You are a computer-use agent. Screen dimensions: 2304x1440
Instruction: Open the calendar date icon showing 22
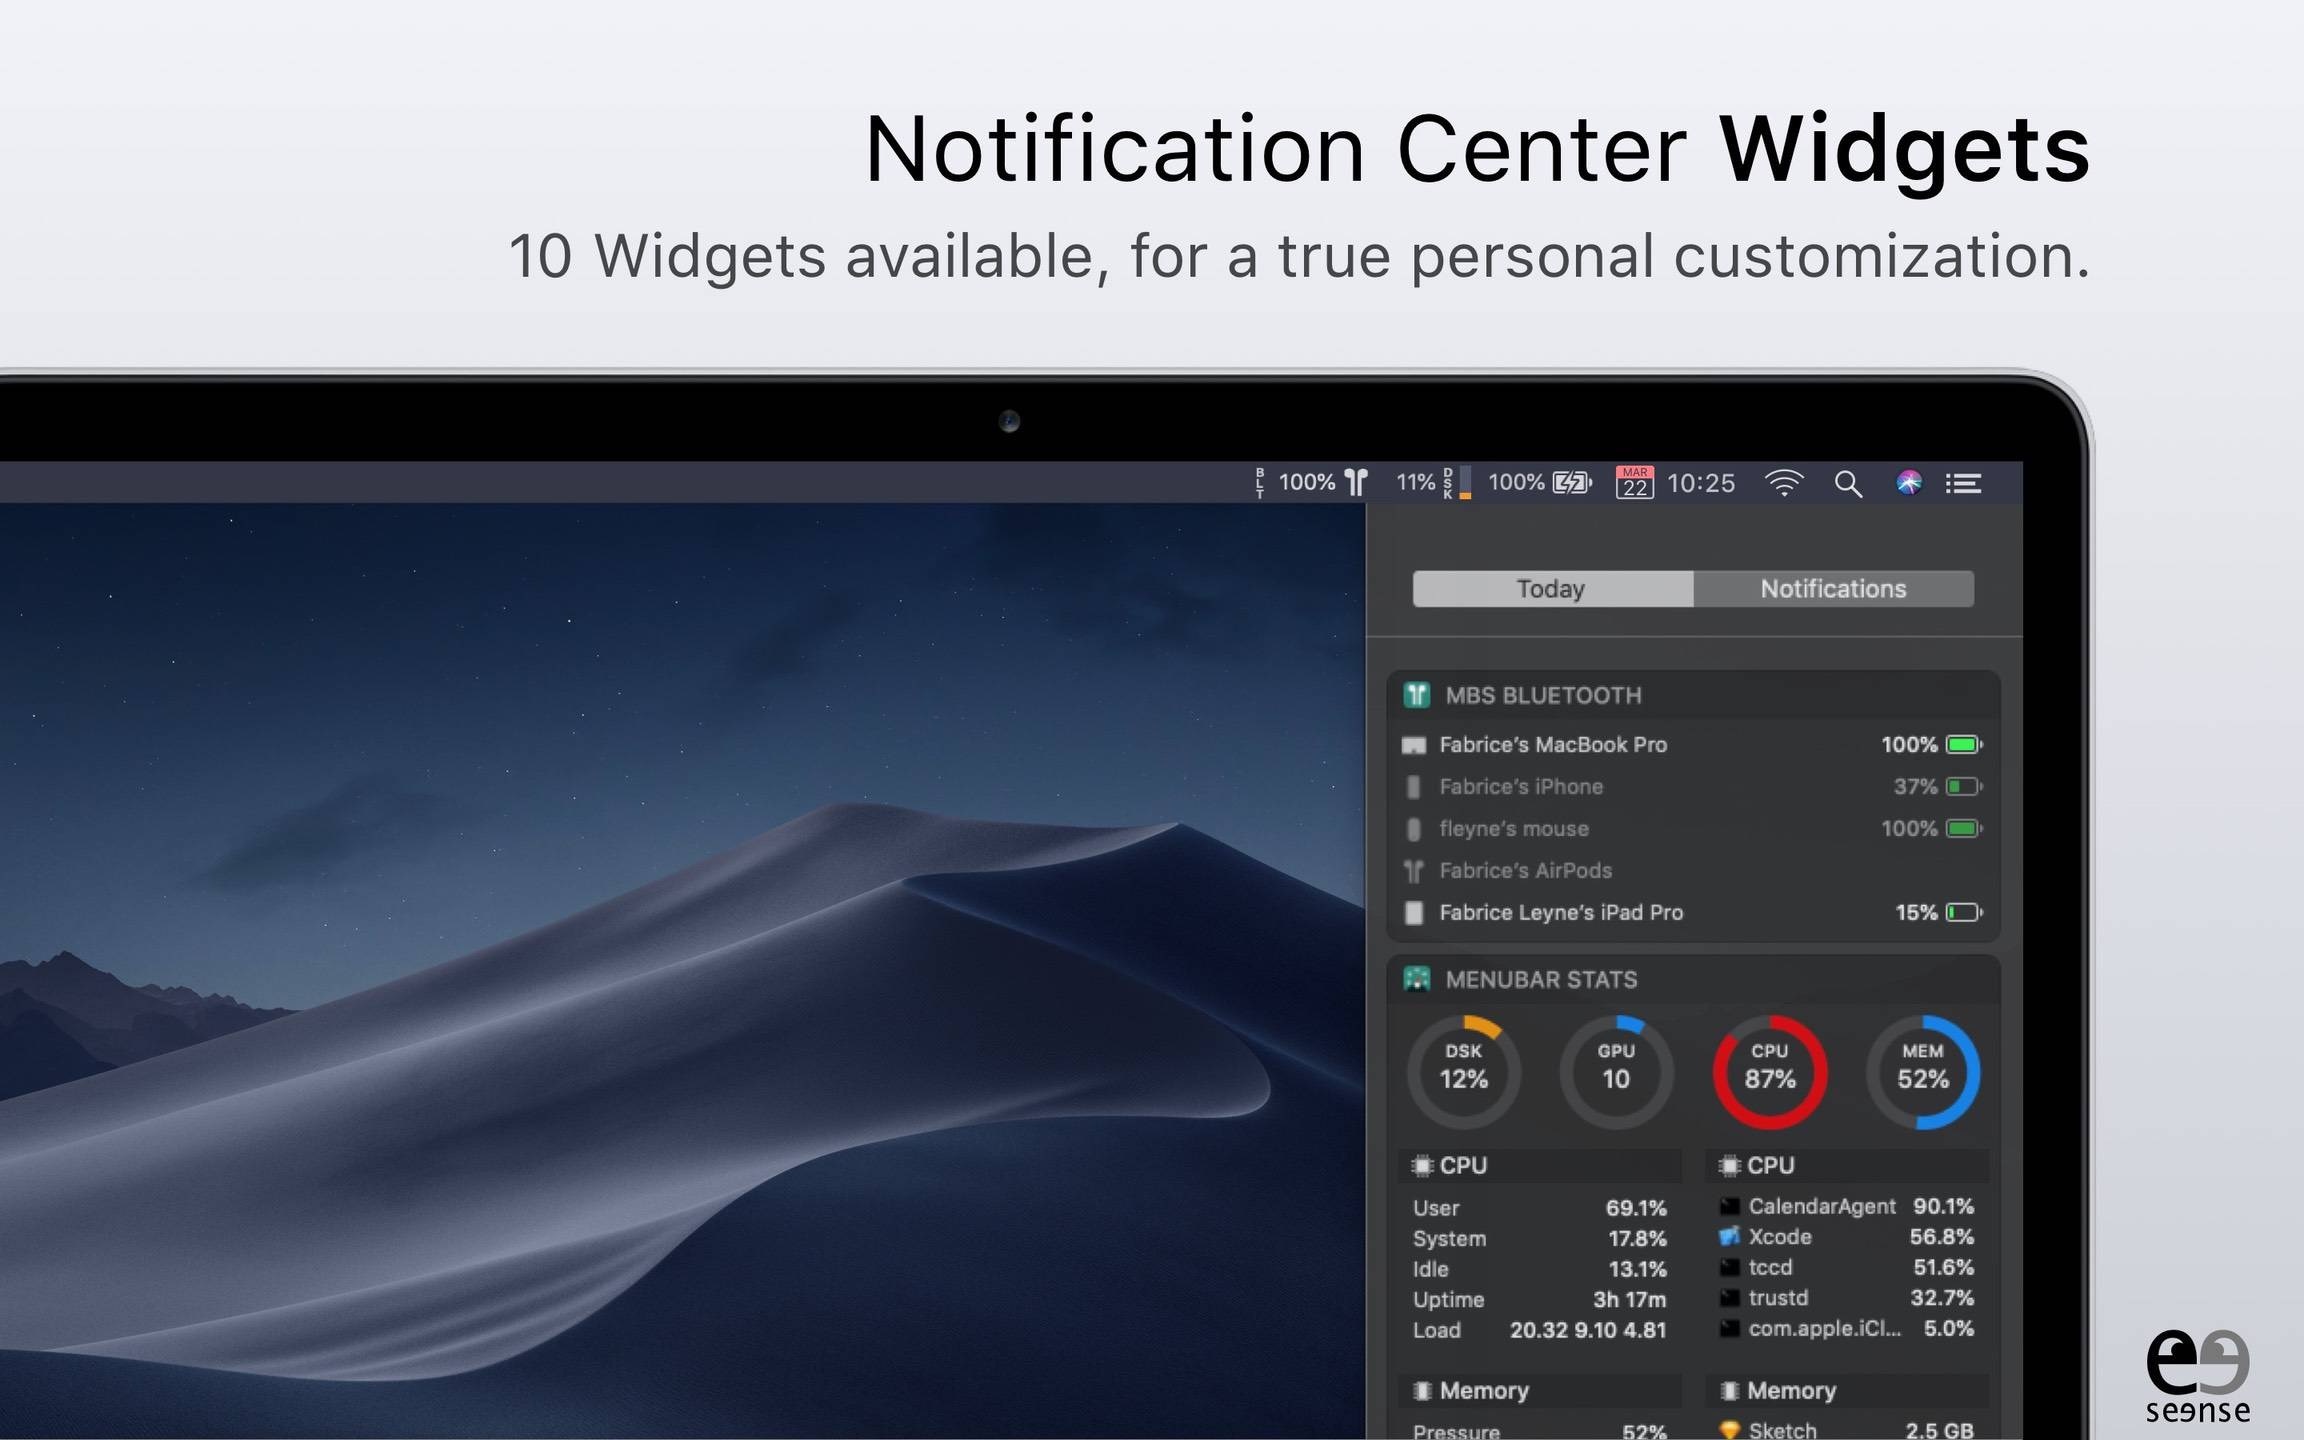tap(1634, 483)
